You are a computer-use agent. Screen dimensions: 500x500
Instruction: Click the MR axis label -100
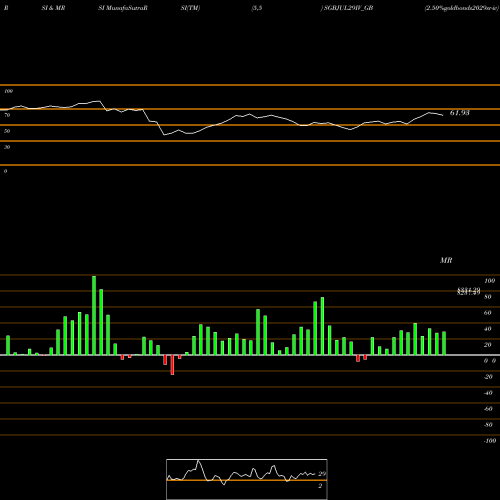pos(490,441)
